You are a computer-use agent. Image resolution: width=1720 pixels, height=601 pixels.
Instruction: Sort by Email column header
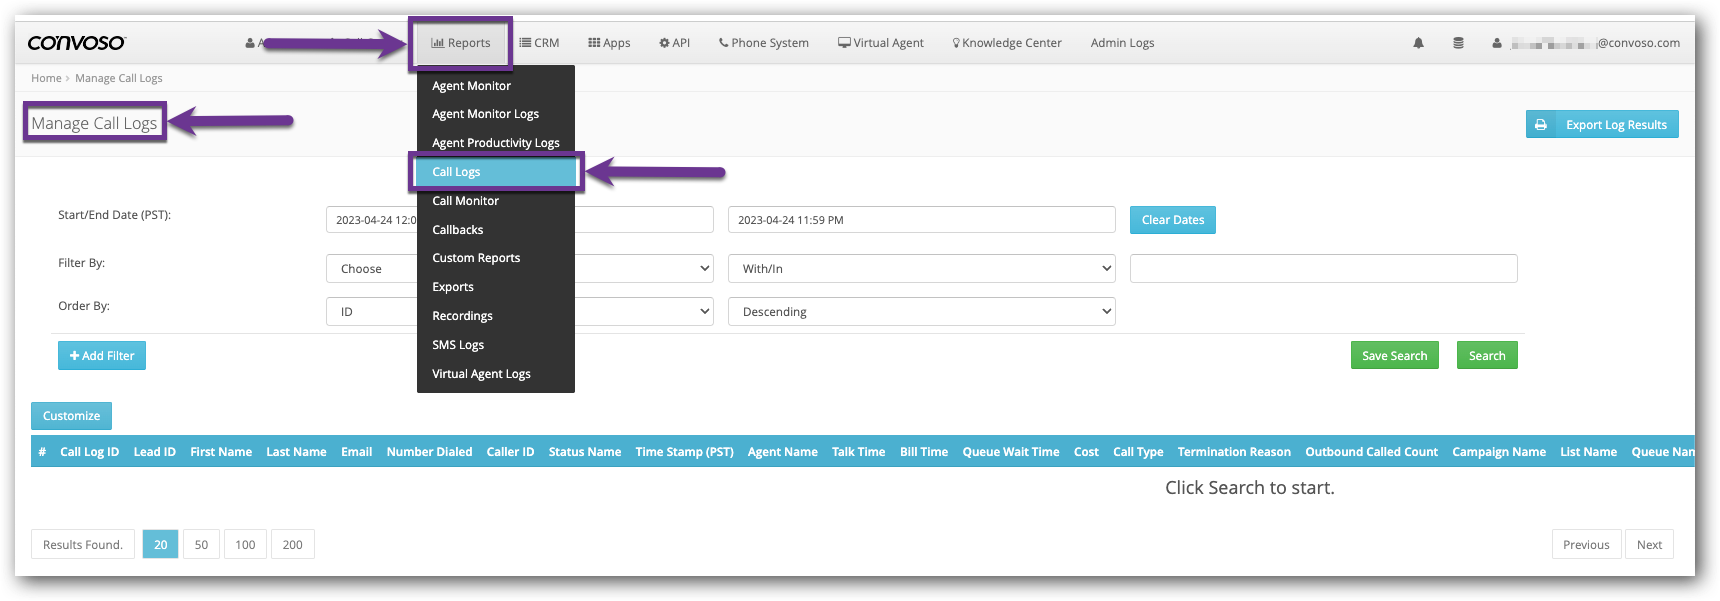(357, 452)
